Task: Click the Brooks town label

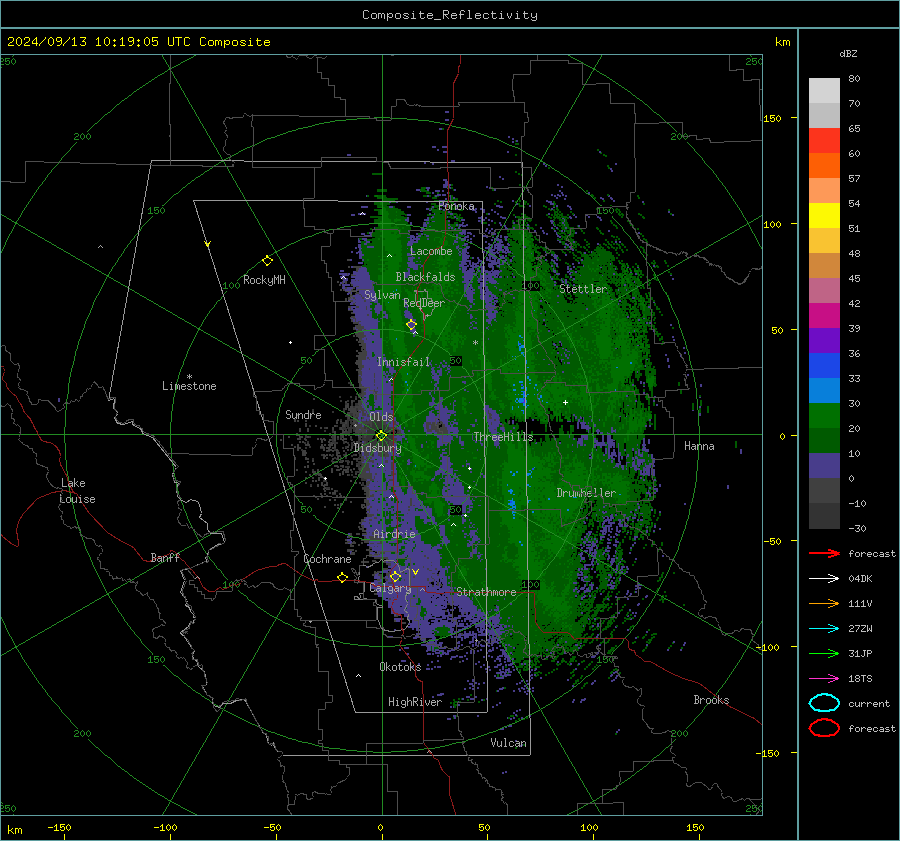Action: point(711,700)
